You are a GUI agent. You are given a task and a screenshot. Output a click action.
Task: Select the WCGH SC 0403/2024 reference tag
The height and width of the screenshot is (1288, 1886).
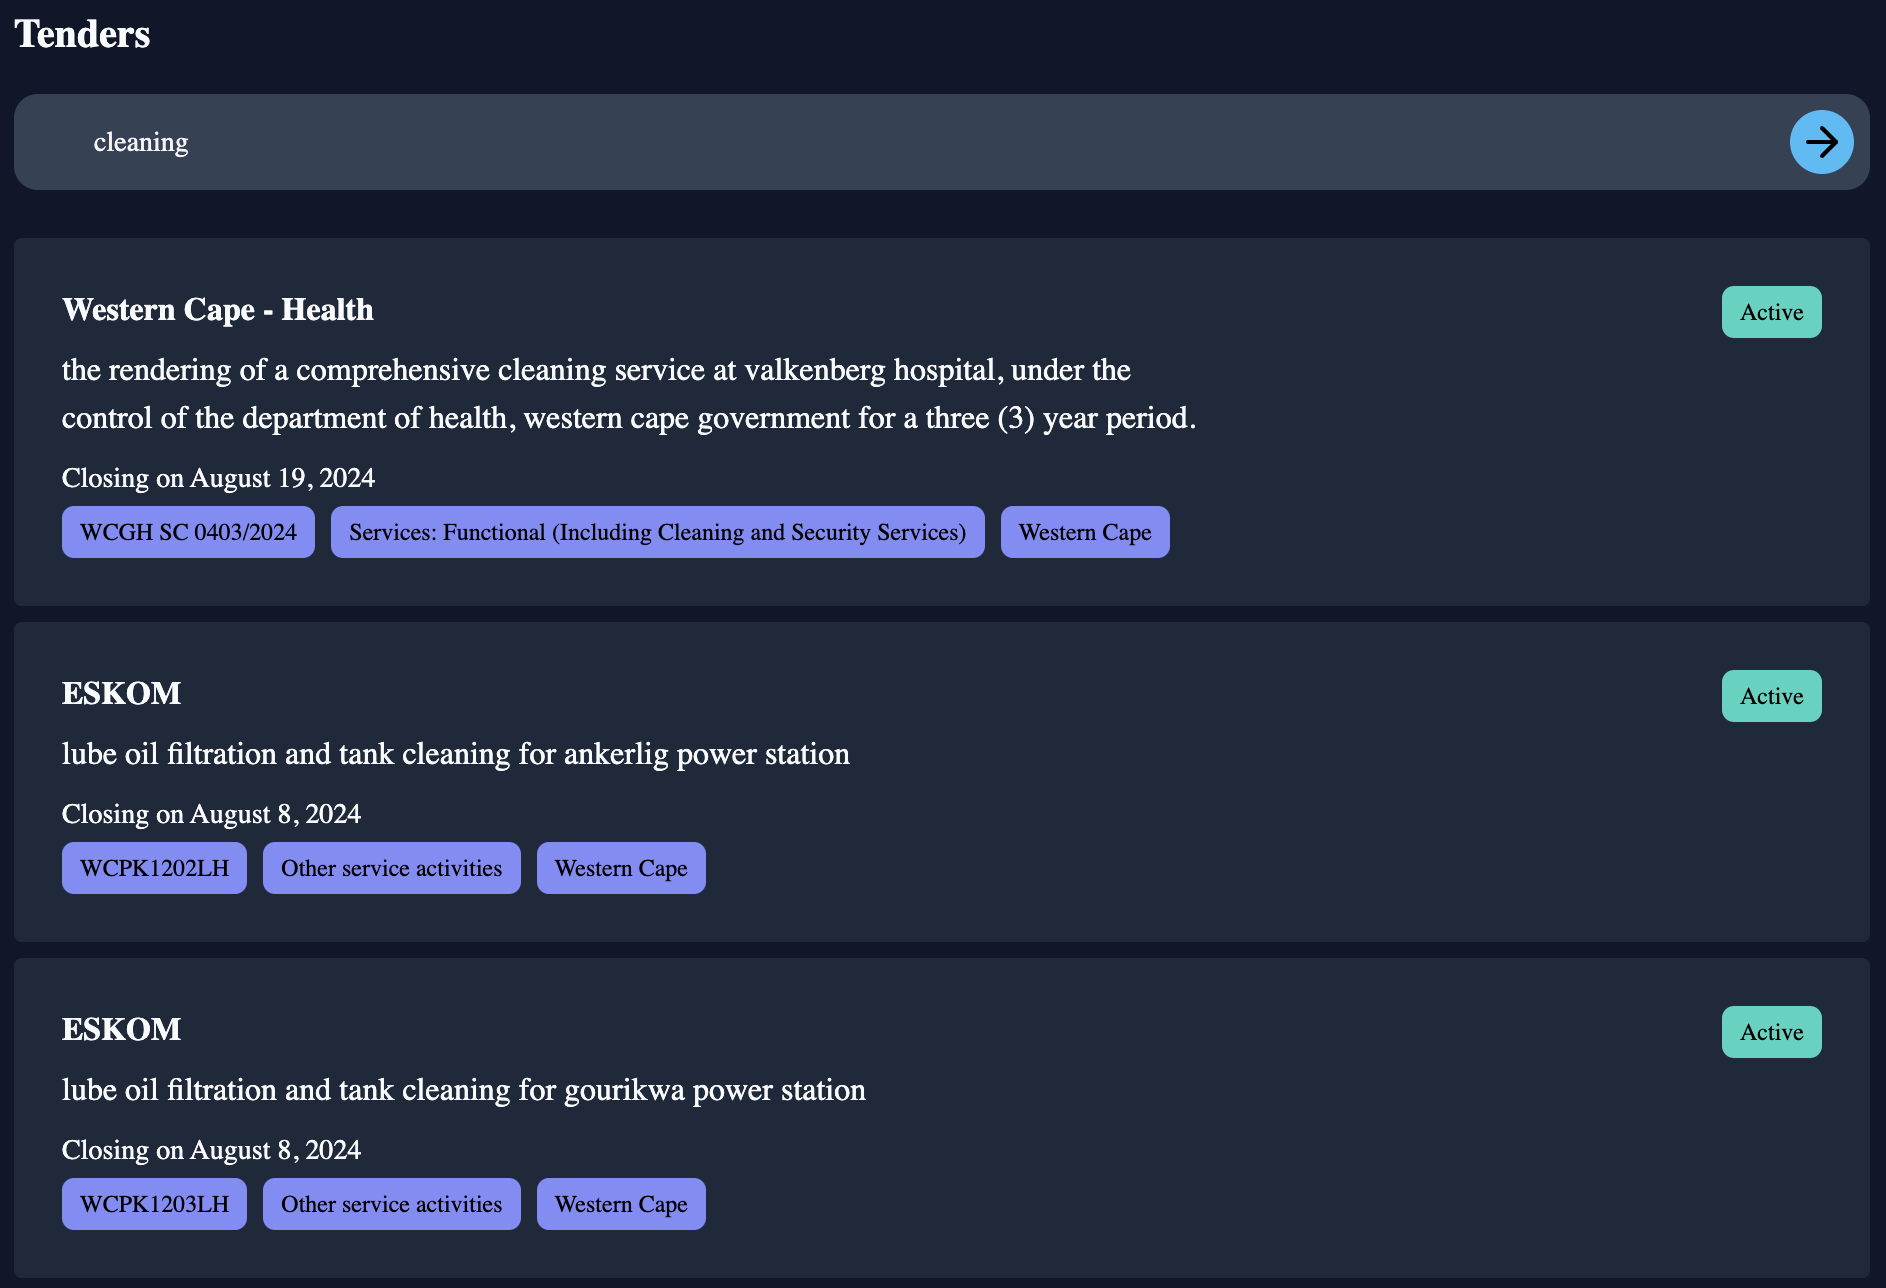[188, 532]
